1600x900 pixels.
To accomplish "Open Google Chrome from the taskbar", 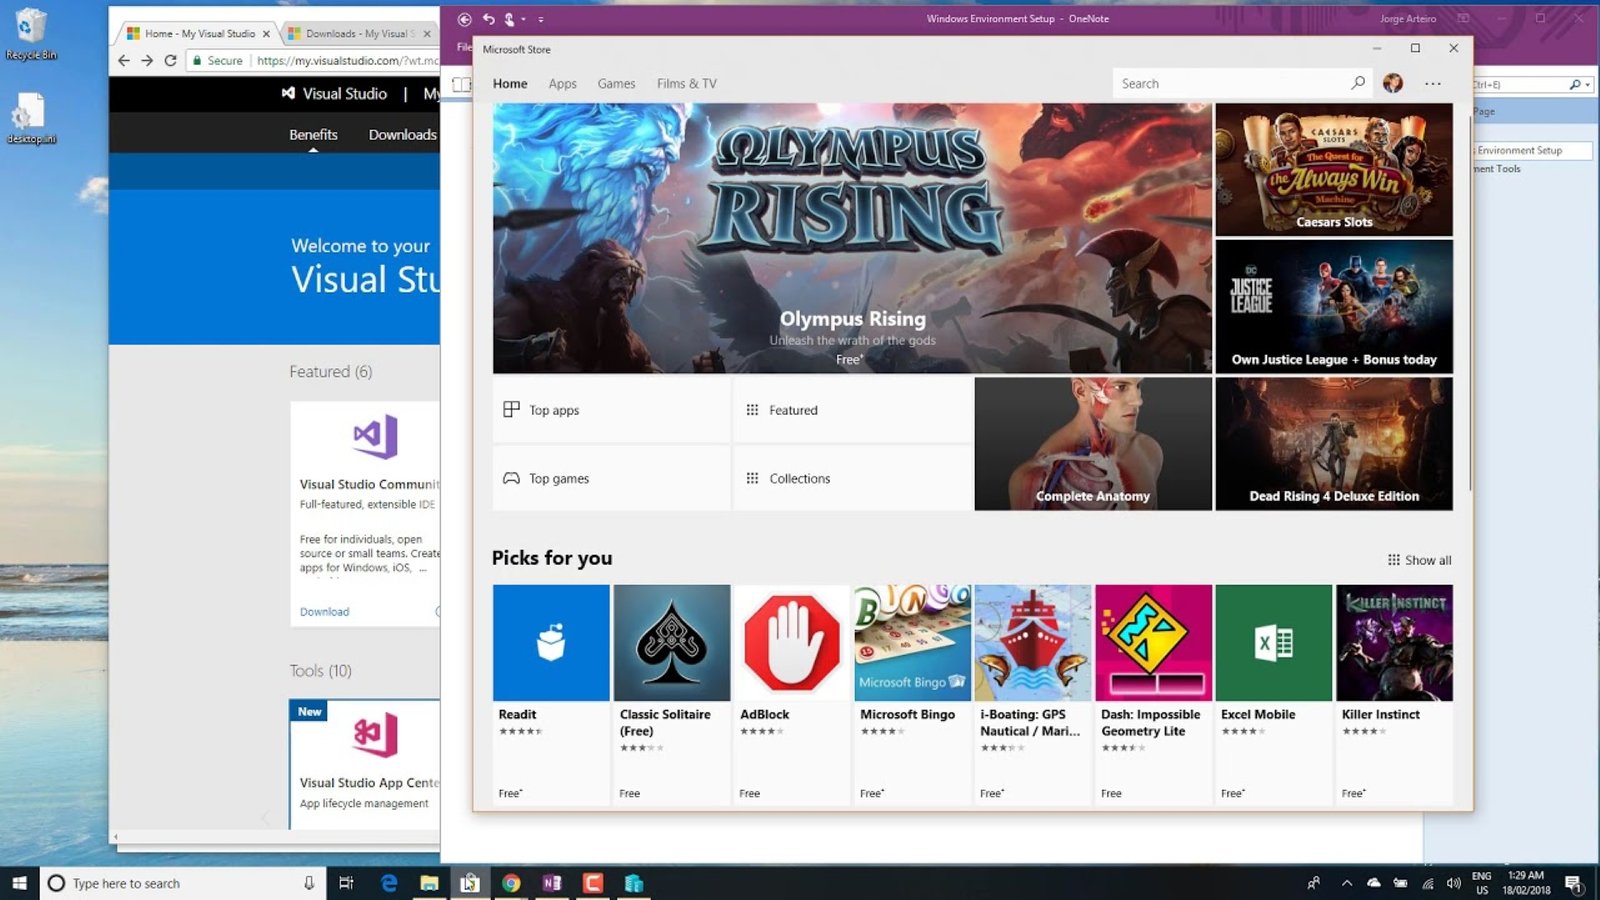I will point(513,883).
